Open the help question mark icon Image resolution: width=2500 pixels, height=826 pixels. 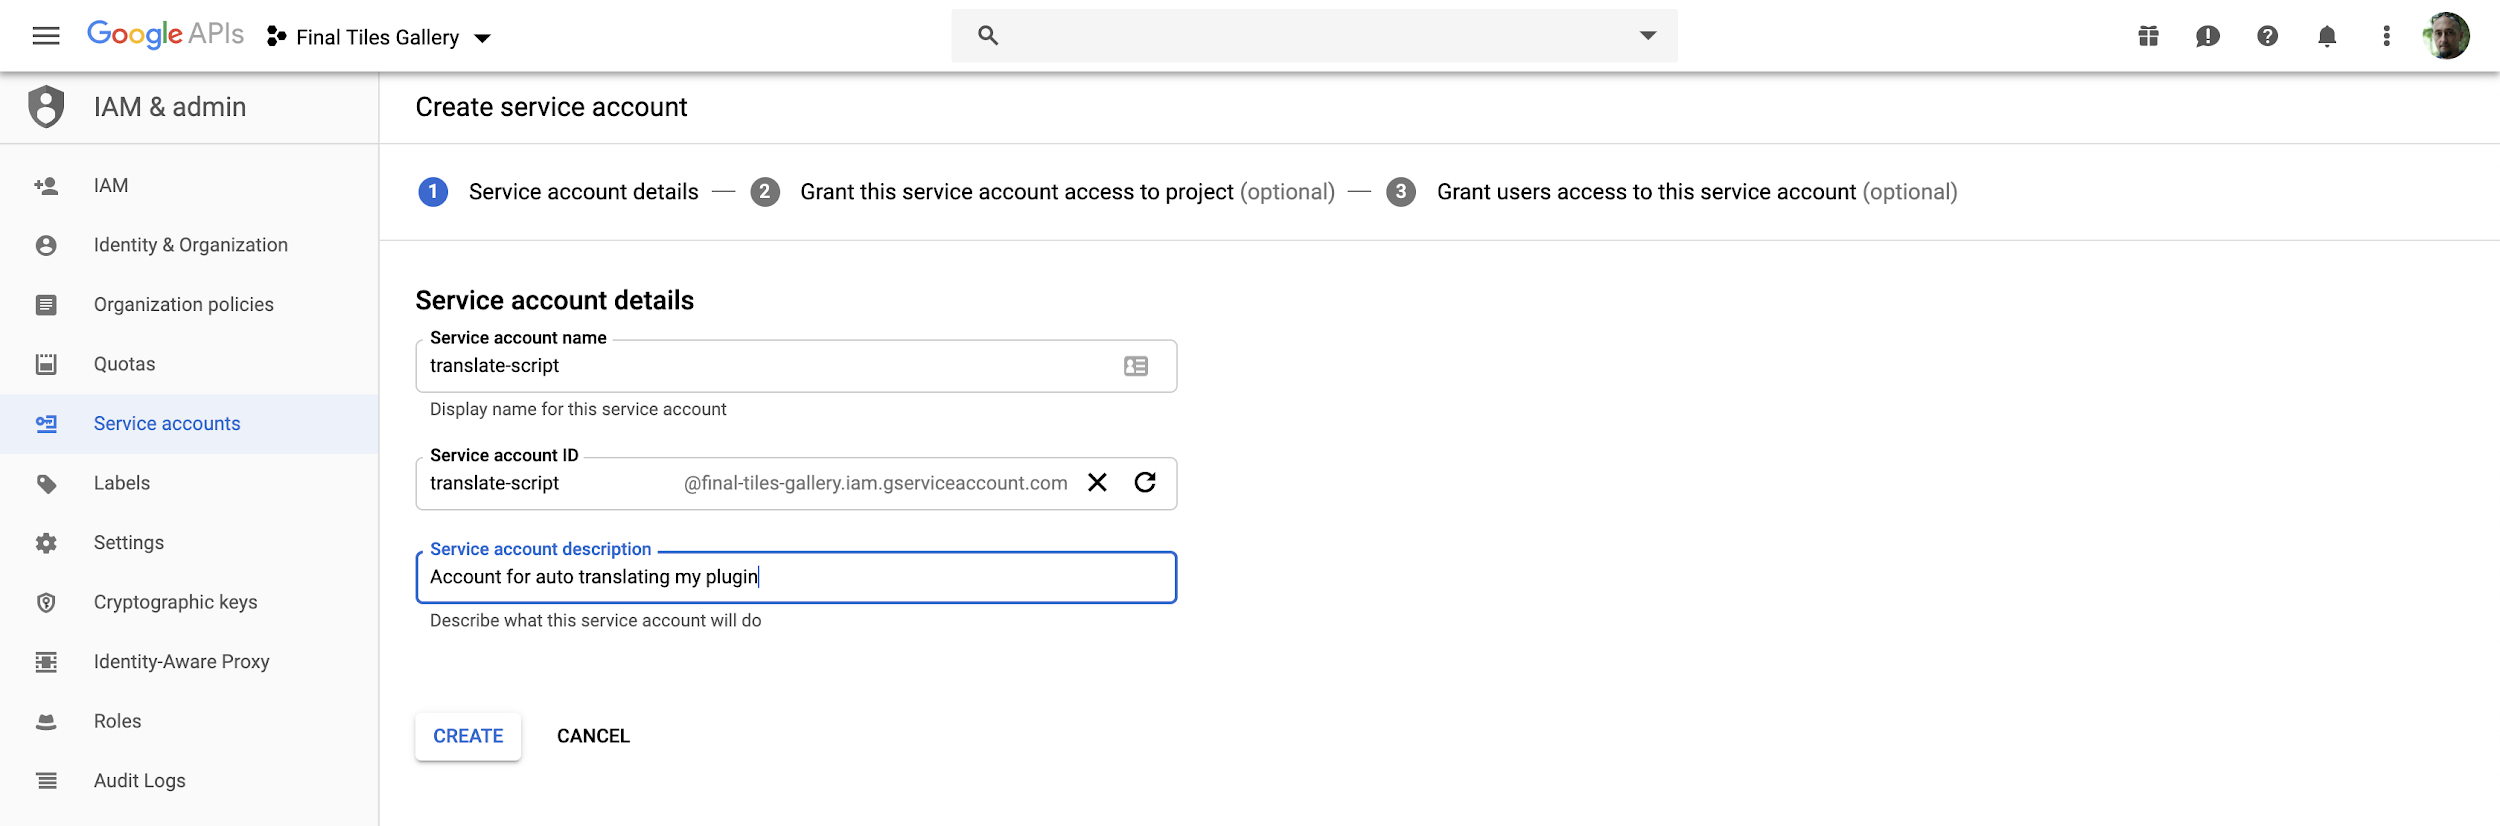click(x=2267, y=36)
